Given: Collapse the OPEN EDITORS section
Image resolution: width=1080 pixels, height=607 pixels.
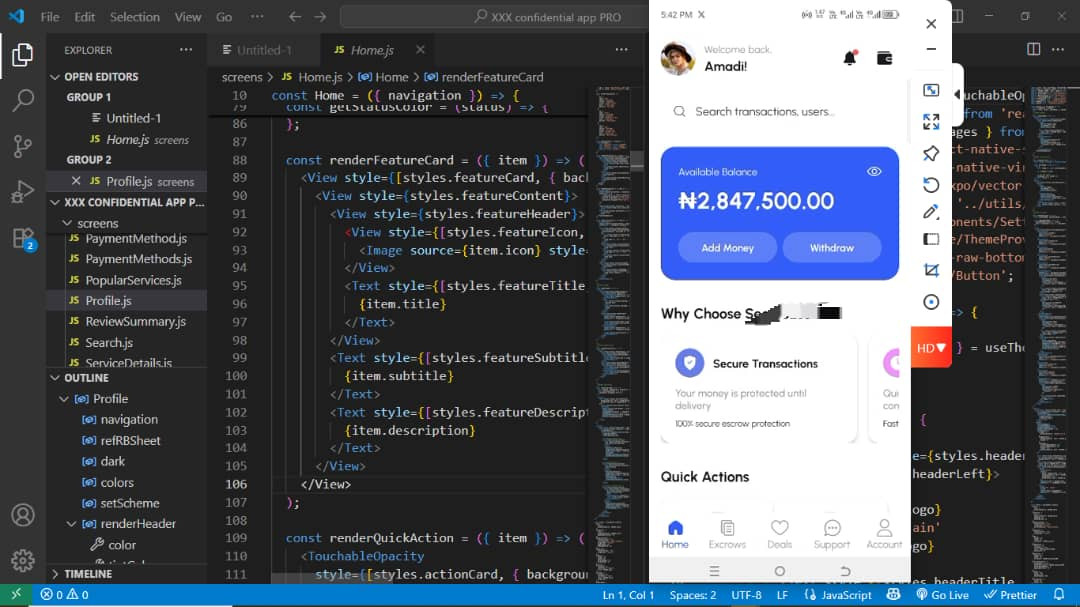Looking at the screenshot, I should click(x=55, y=77).
